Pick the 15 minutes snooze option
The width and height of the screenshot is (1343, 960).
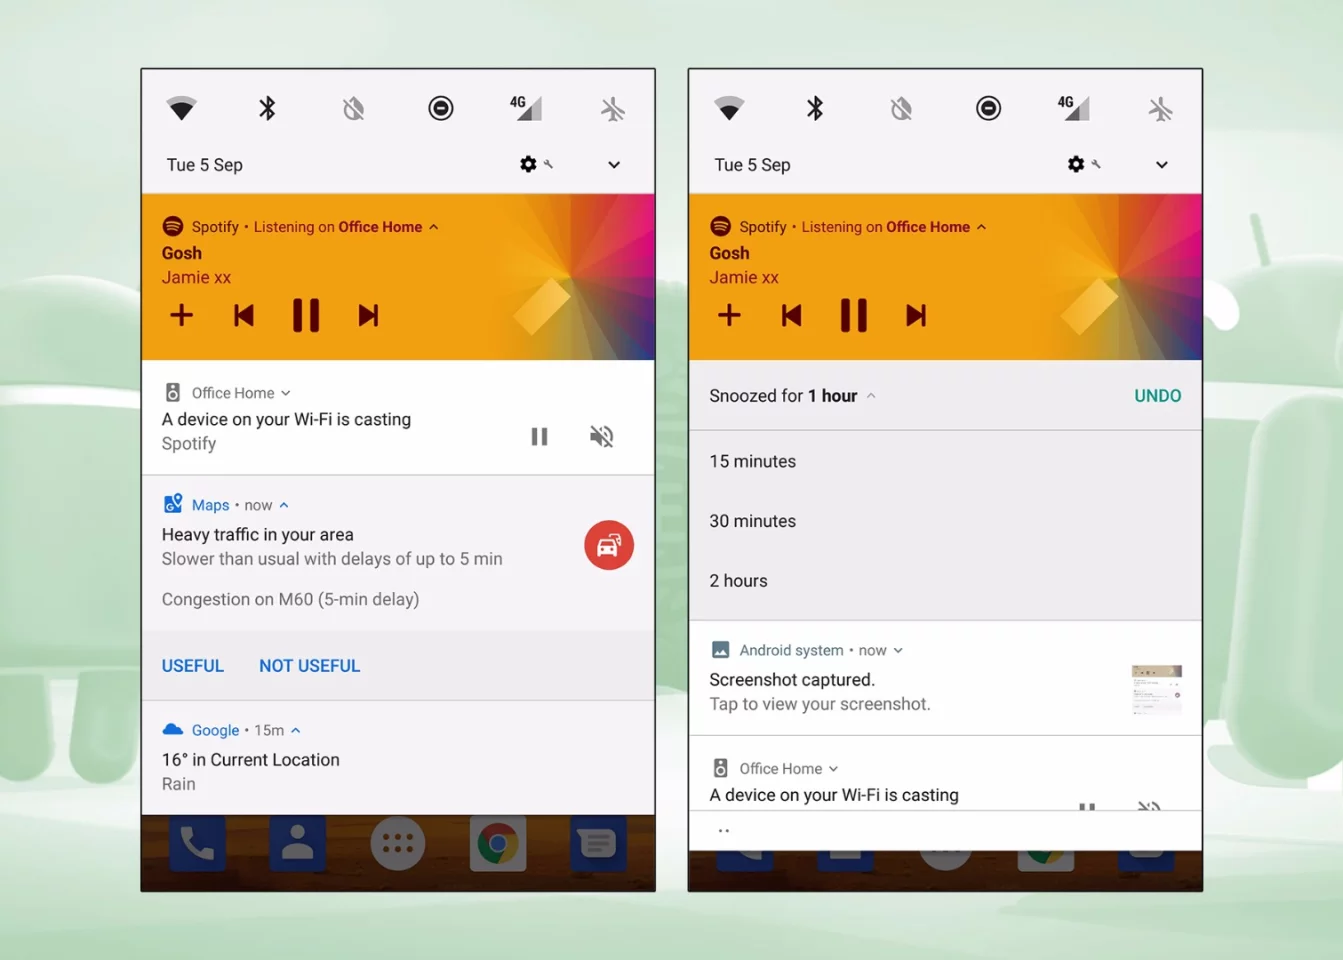point(752,461)
